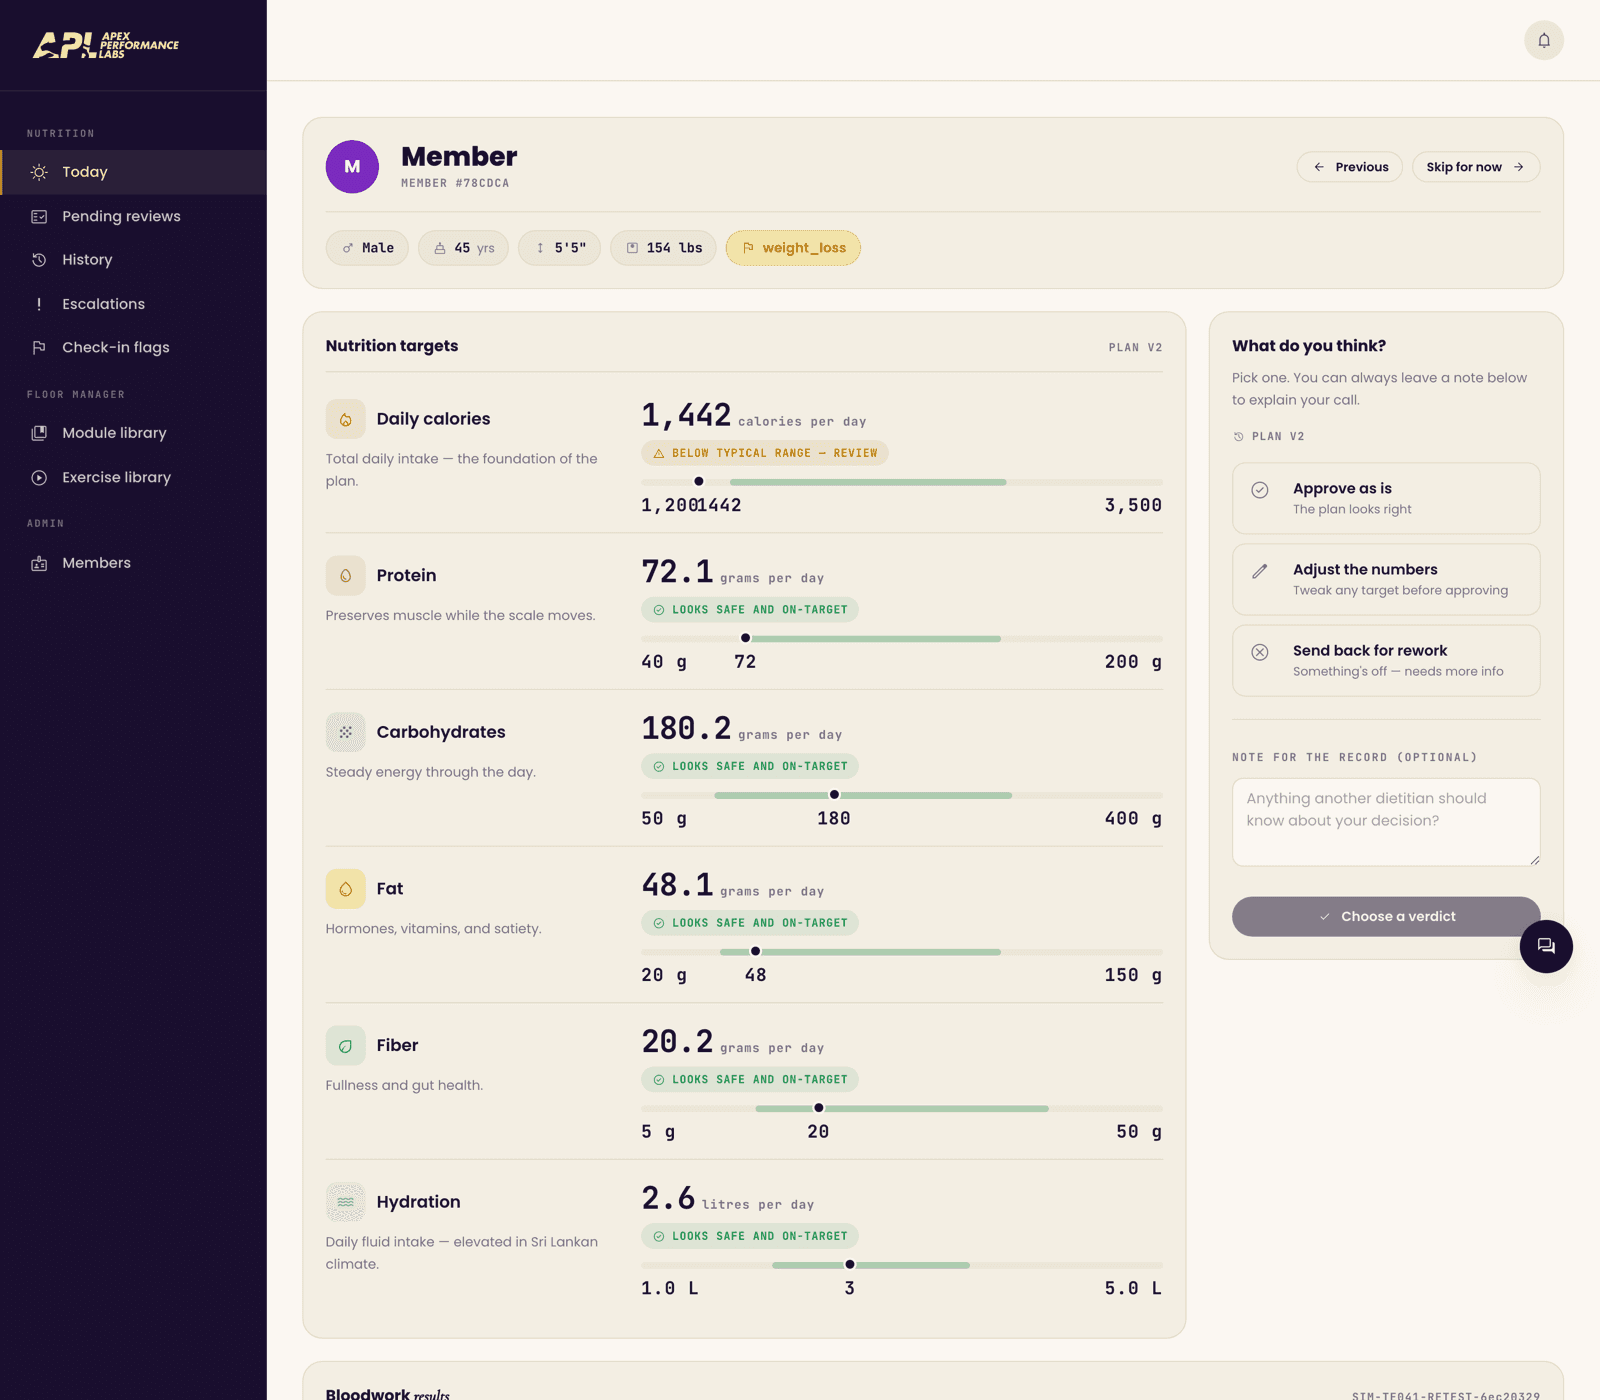Click the 5'5" height chip
The image size is (1600, 1400).
[x=559, y=248]
